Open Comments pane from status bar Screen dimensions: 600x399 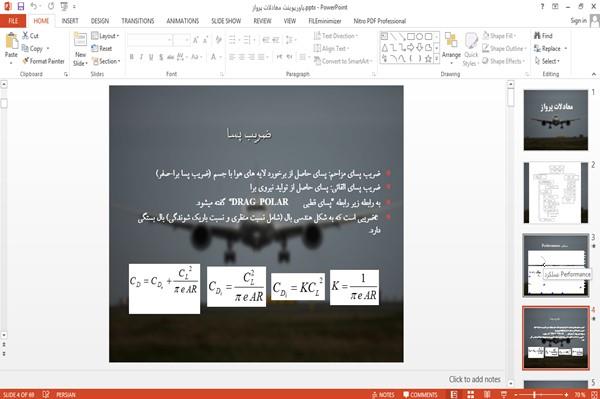420,395
